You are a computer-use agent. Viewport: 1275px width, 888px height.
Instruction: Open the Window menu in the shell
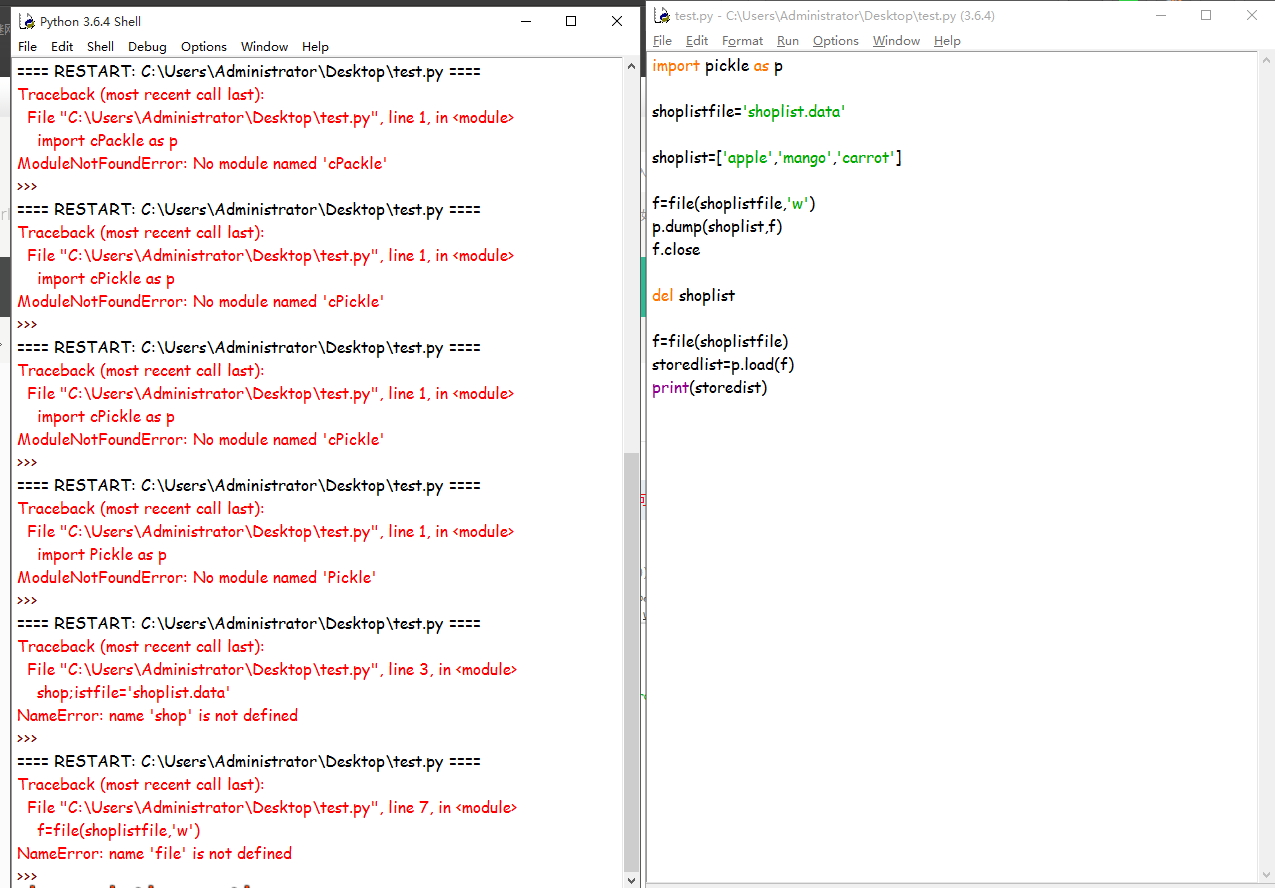(x=264, y=47)
